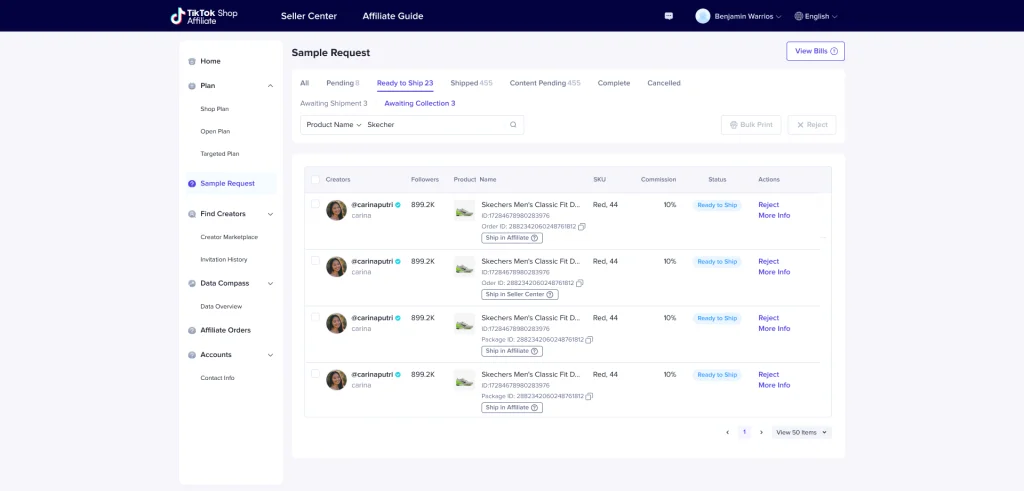
Task: Check the box for the last table row
Action: 315,373
